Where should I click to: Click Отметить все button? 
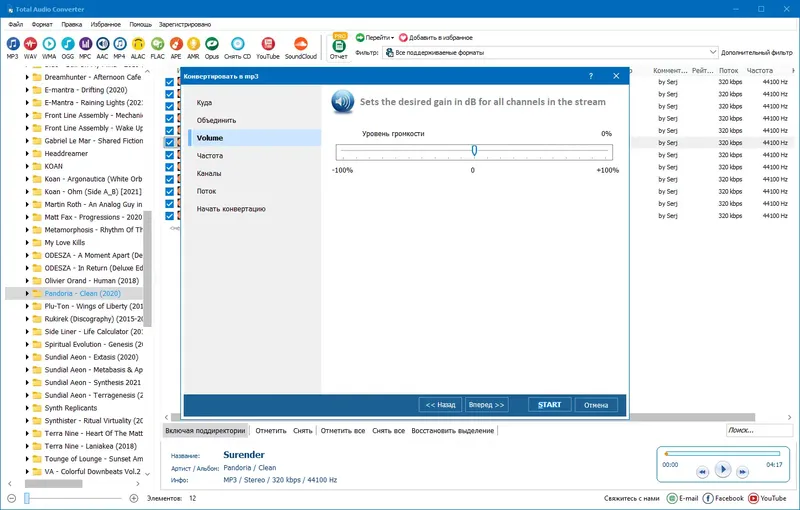343,430
